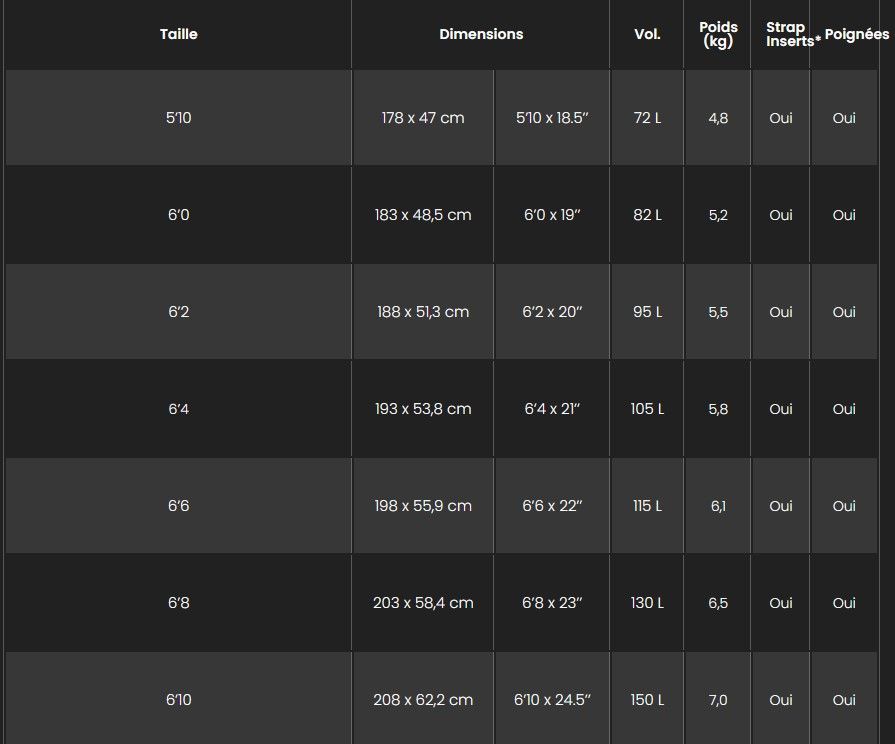Click the Taille column header
895x744 pixels.
(x=179, y=34)
